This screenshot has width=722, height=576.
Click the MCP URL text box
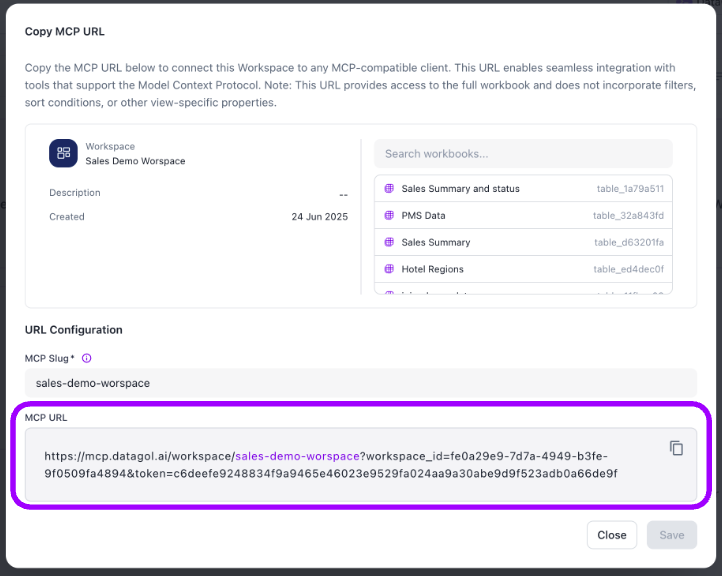point(361,465)
